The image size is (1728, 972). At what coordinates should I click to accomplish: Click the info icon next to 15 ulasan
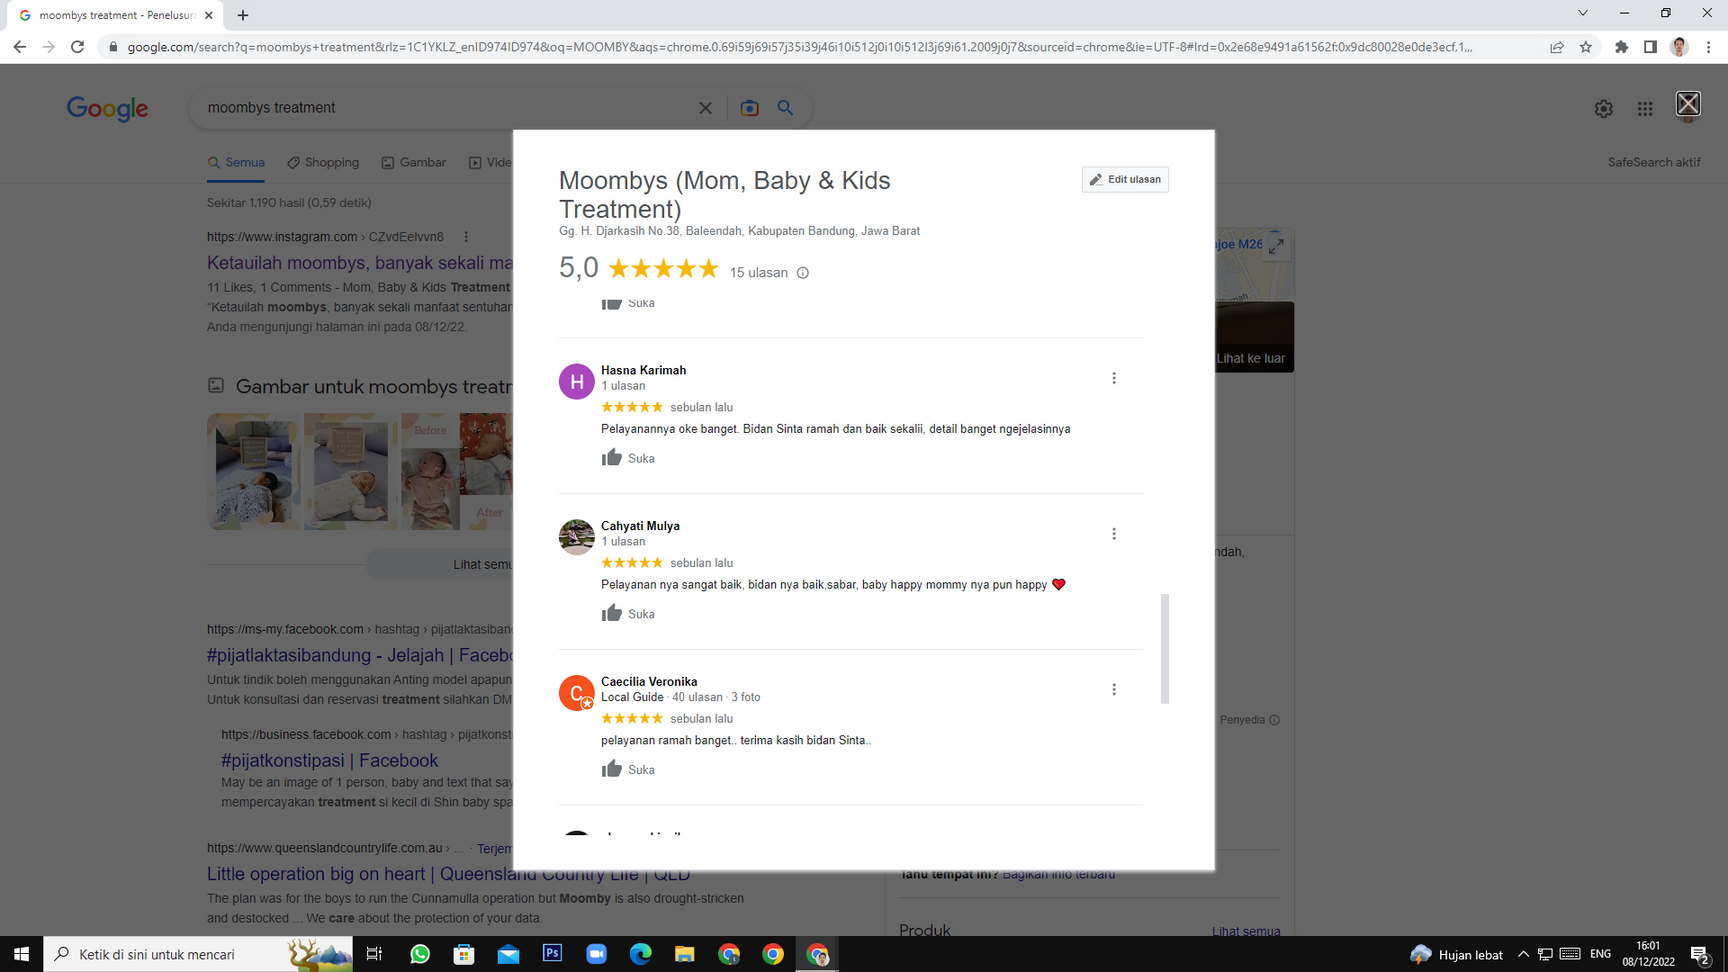(802, 273)
